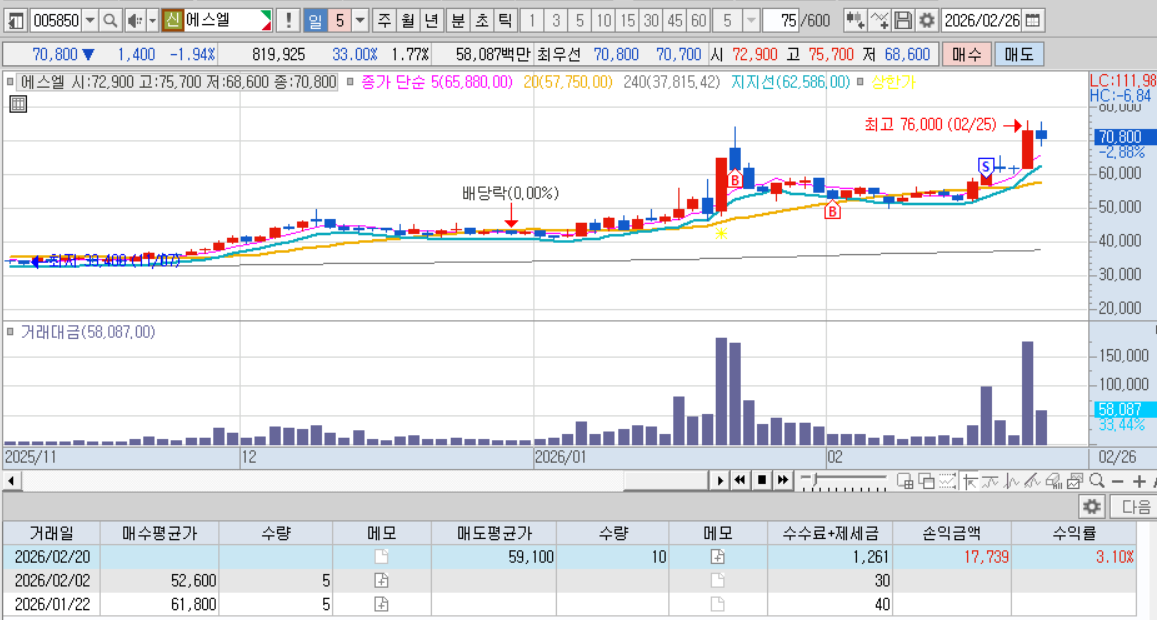
Task: Click the eraser drawing tool icon
Action: 1053,481
